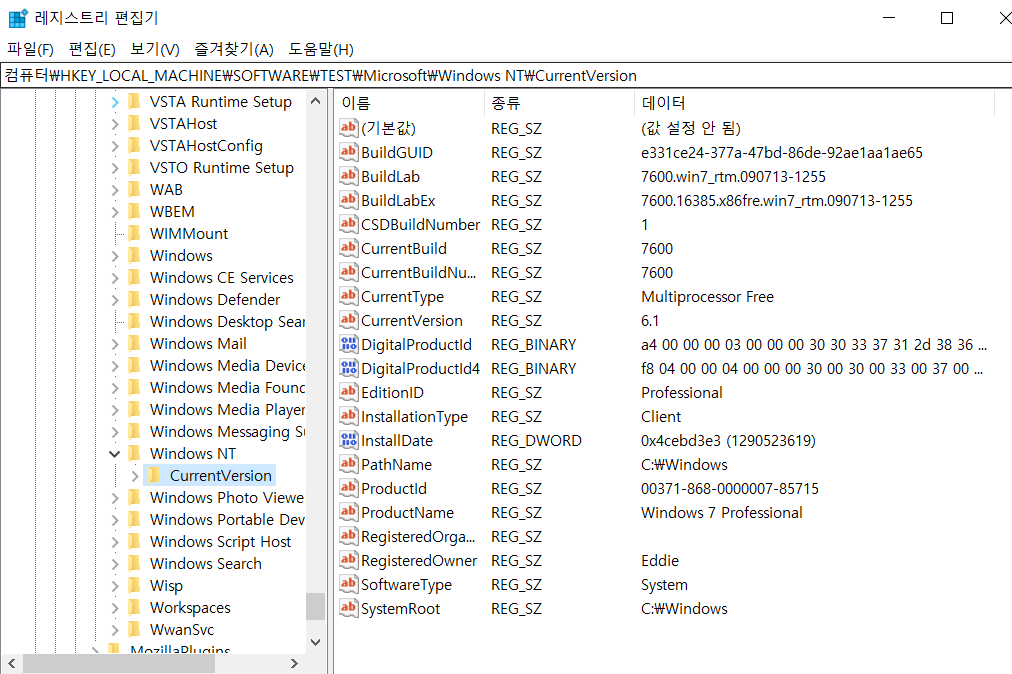Viewport: 1012px width, 674px height.
Task: Click the BuildLabEx string value icon
Action: click(349, 199)
